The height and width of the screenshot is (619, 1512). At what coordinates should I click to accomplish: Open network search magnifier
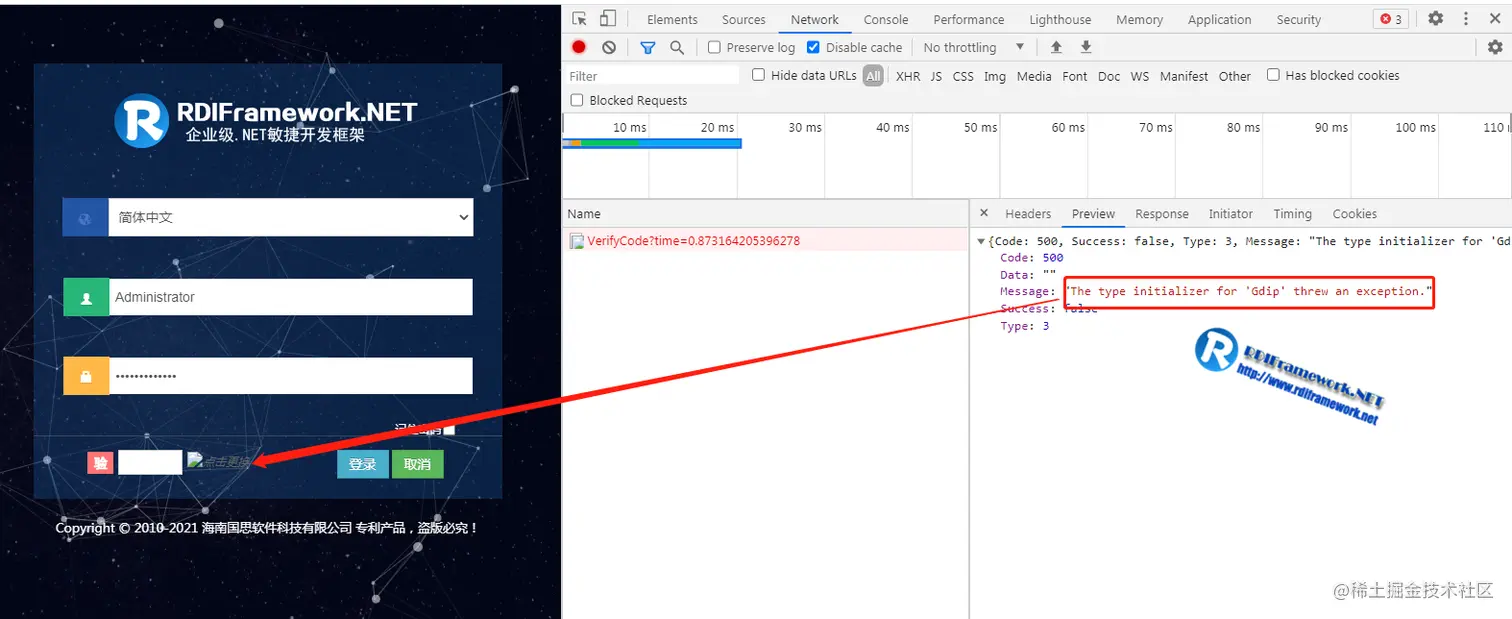(x=677, y=47)
